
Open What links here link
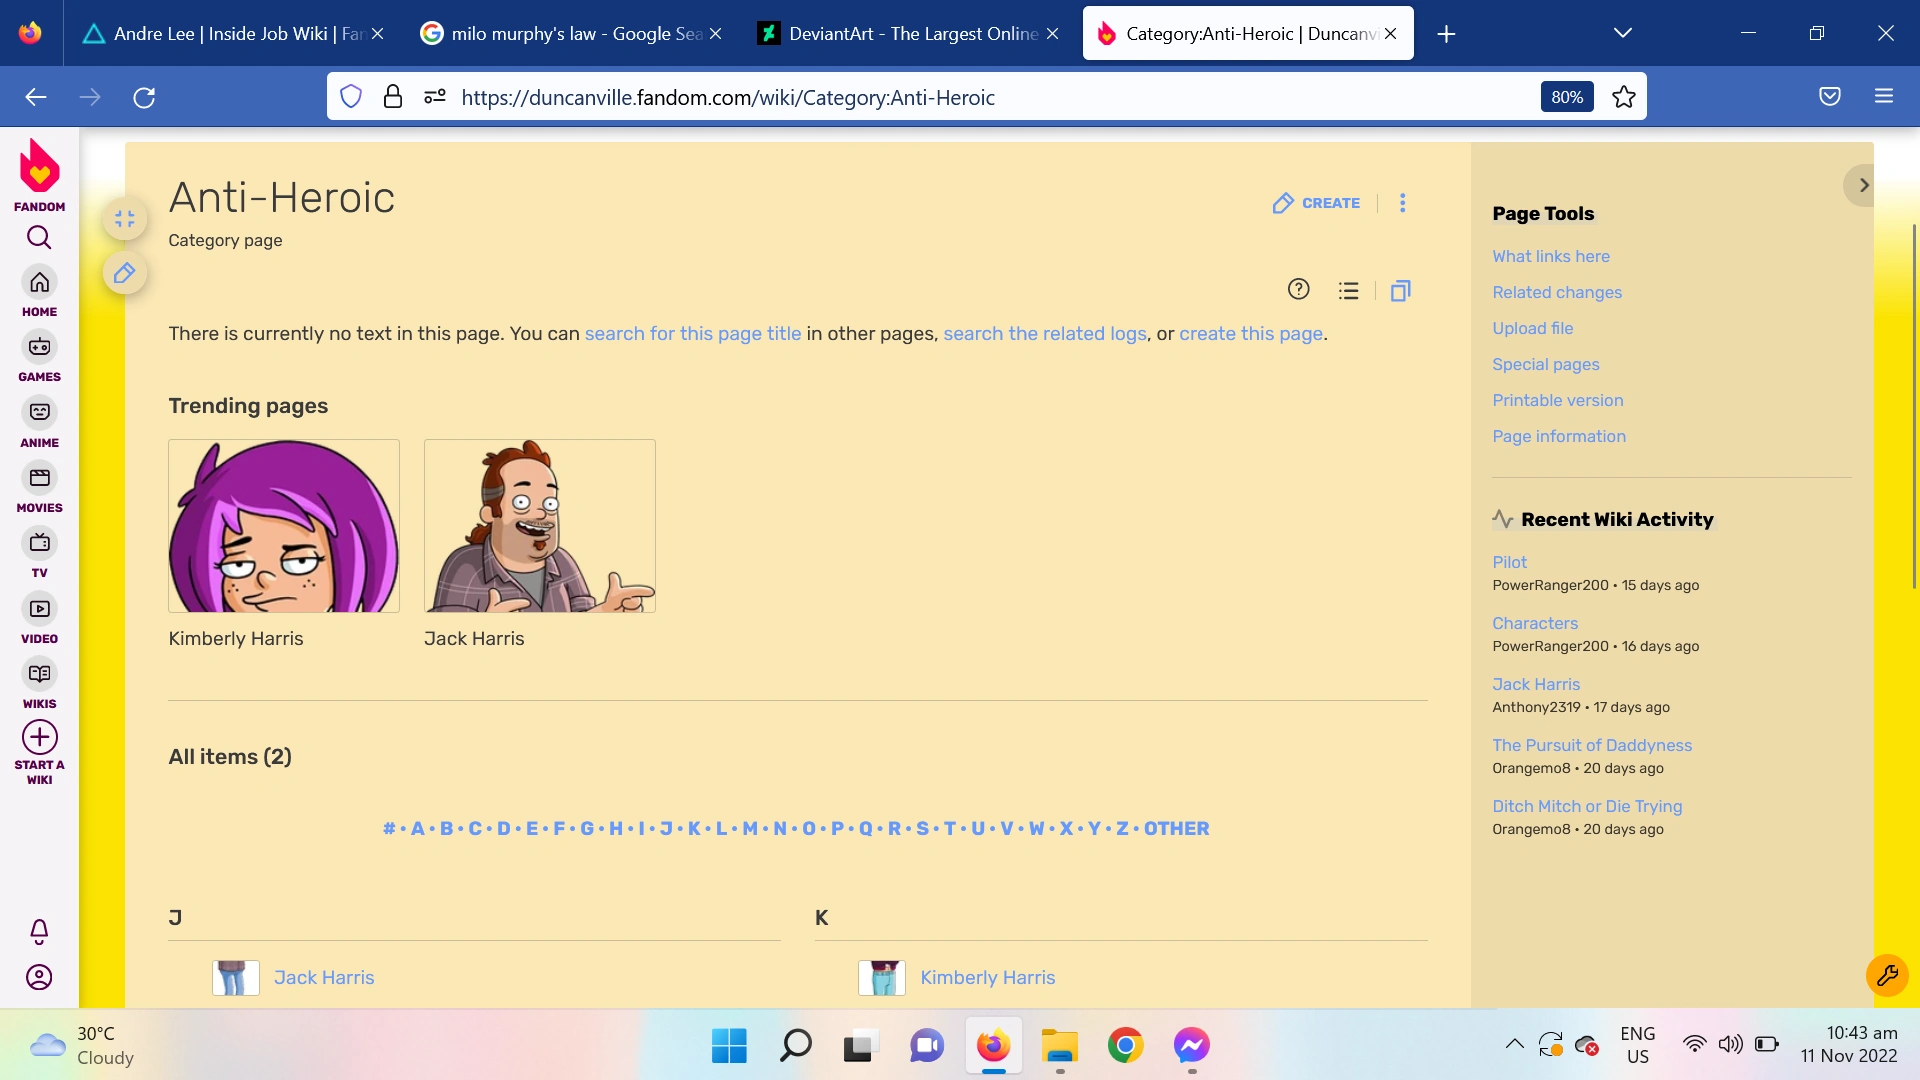click(1550, 256)
